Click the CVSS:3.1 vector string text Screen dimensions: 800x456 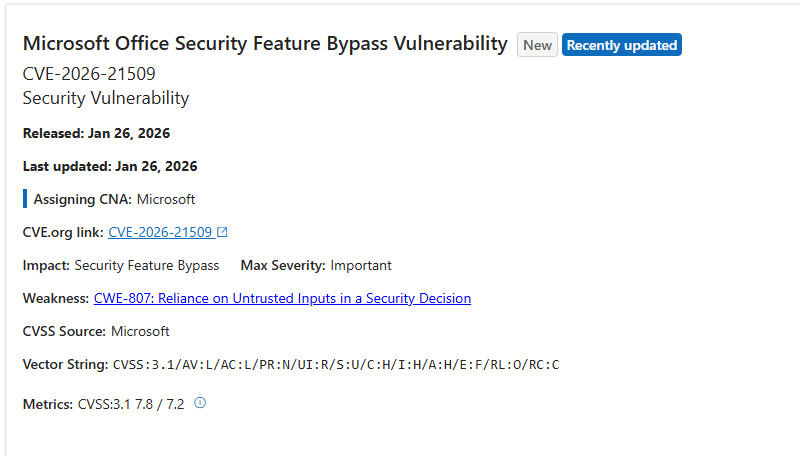(x=335, y=364)
